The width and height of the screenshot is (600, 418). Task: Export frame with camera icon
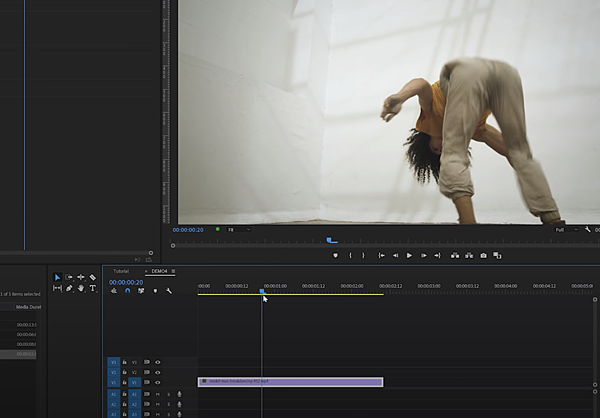point(483,255)
